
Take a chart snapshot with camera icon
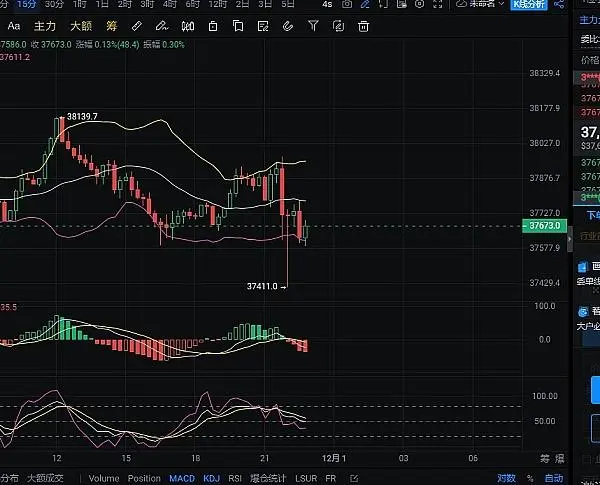347,4
